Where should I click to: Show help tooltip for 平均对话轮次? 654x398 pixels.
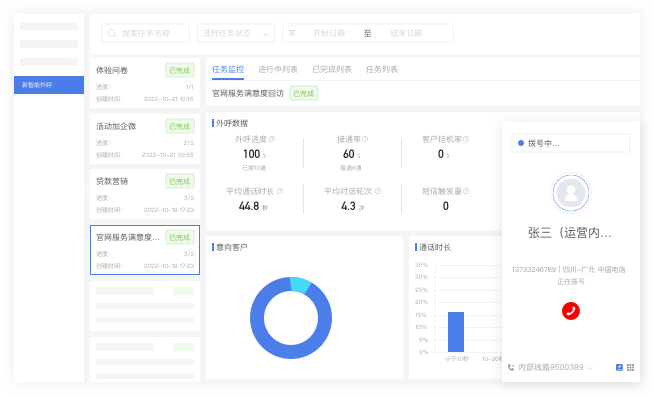[x=378, y=191]
